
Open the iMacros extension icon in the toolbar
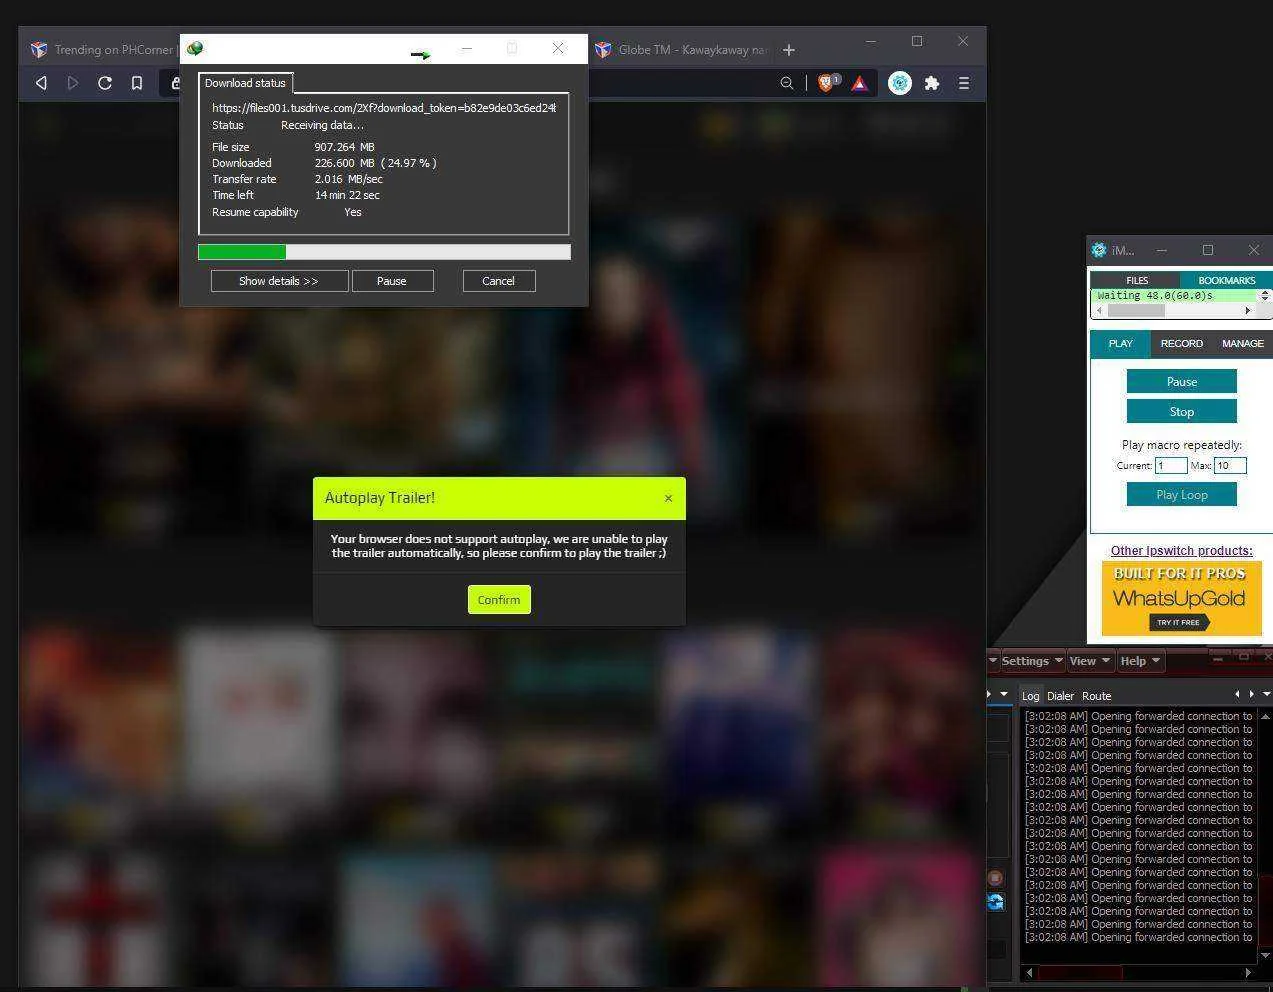(900, 83)
